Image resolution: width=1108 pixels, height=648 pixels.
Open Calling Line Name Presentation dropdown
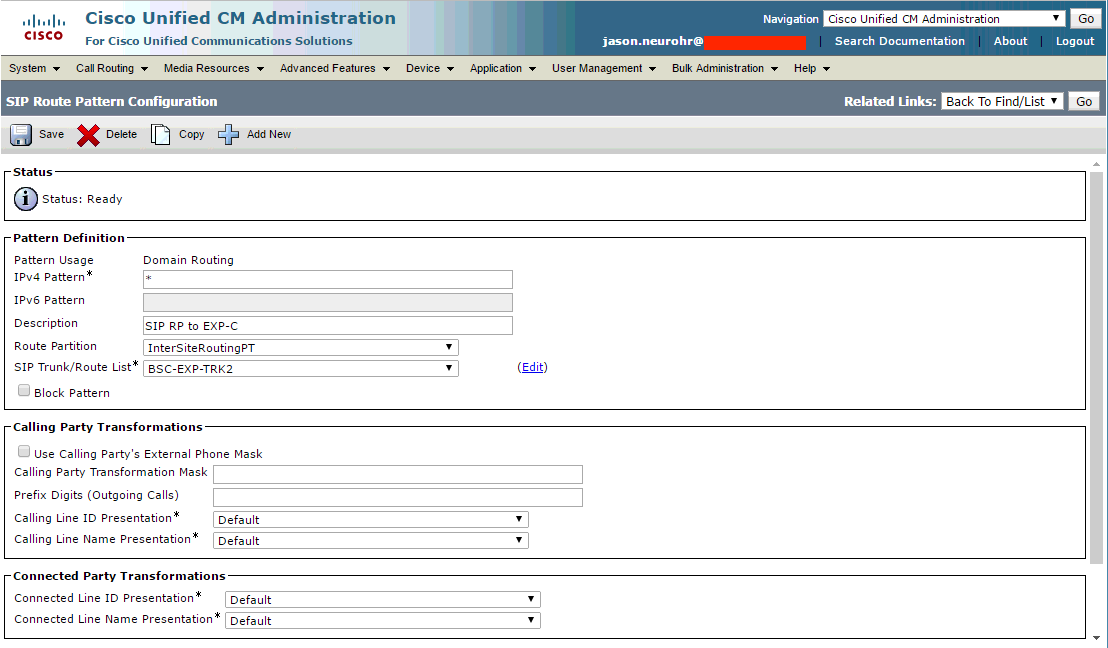tap(370, 541)
